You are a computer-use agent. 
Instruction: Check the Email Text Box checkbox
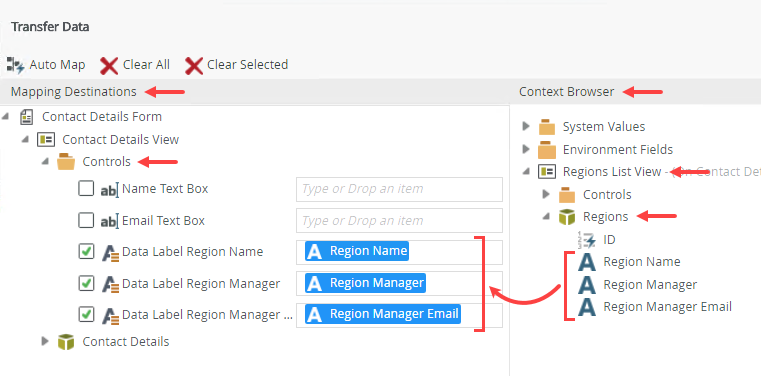86,221
